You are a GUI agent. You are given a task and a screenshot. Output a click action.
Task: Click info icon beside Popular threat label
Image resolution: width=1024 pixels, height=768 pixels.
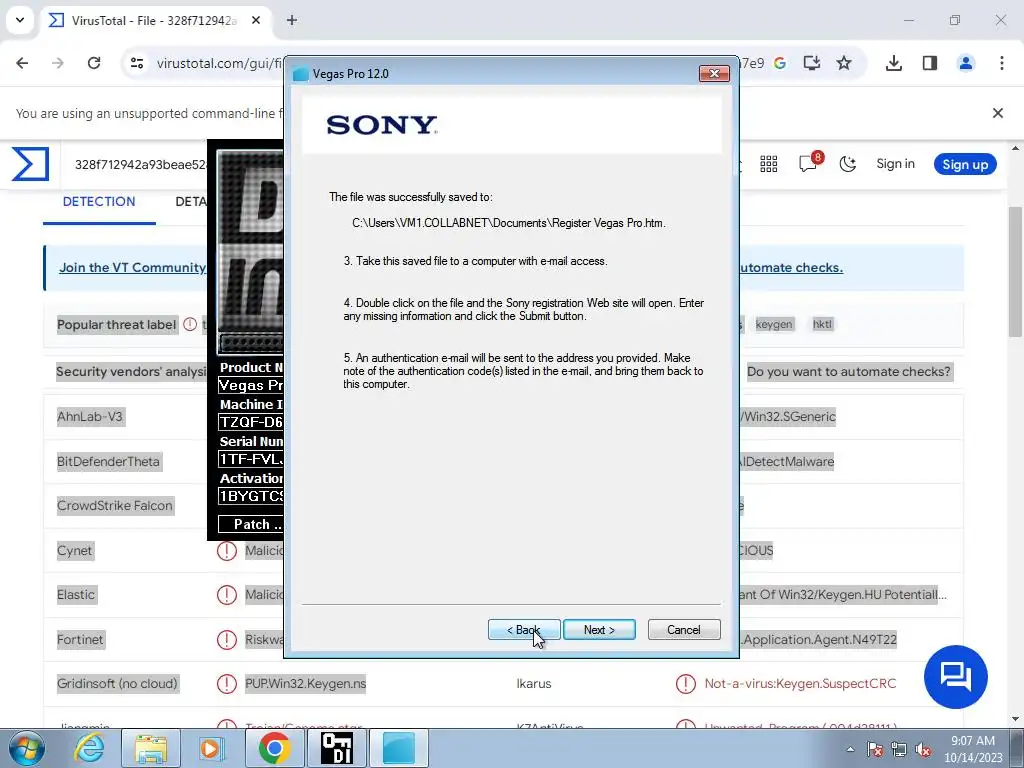[x=190, y=324]
